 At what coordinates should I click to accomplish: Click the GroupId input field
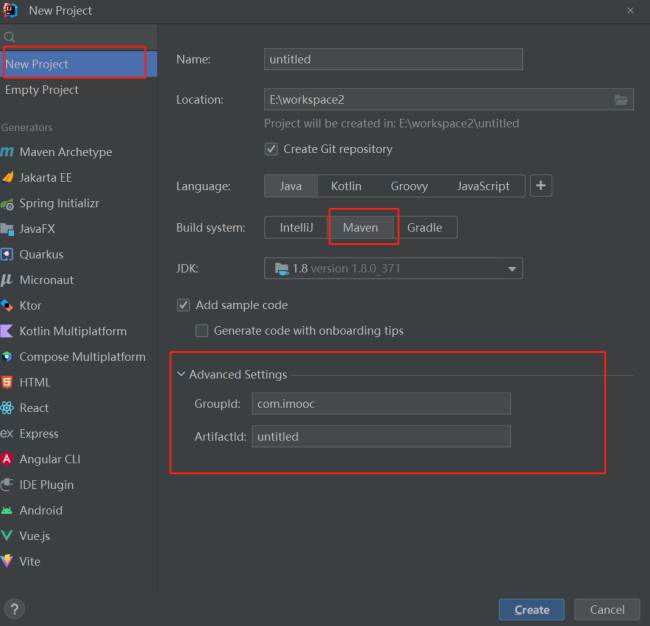[381, 403]
